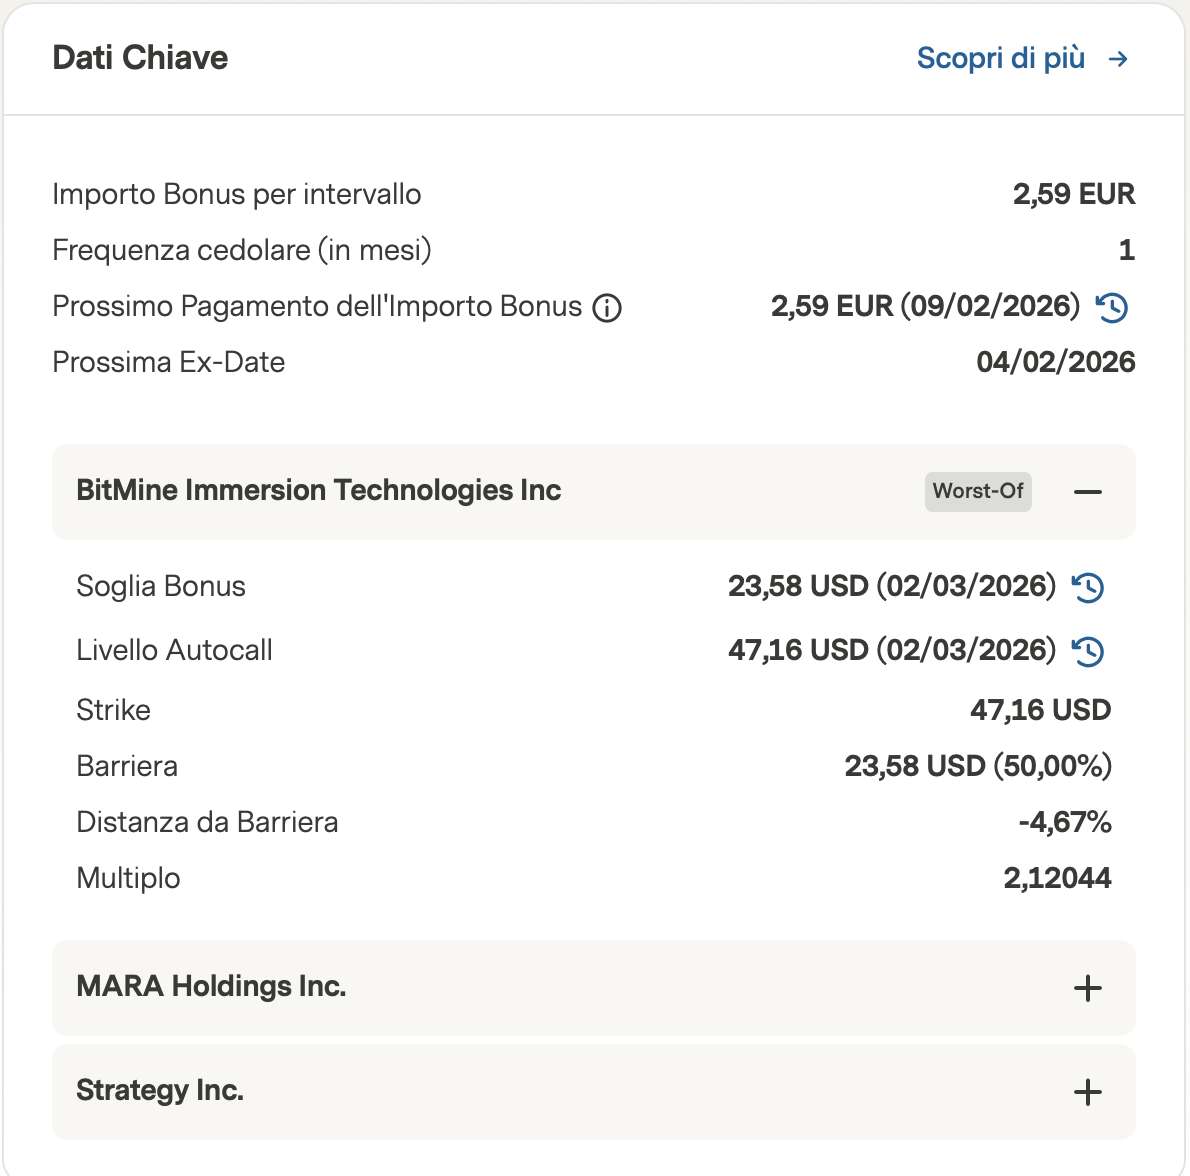This screenshot has height=1176, width=1190.
Task: Expand MARA Holdings Inc. with plus icon
Action: click(x=1088, y=988)
